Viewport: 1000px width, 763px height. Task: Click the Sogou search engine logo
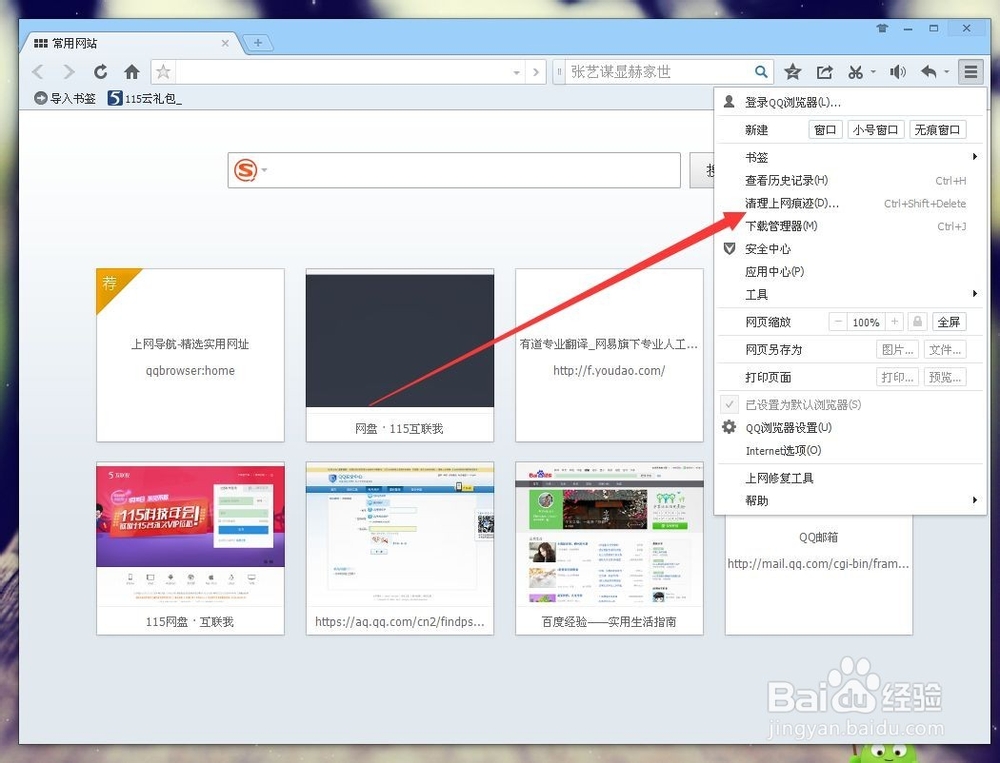pos(246,170)
